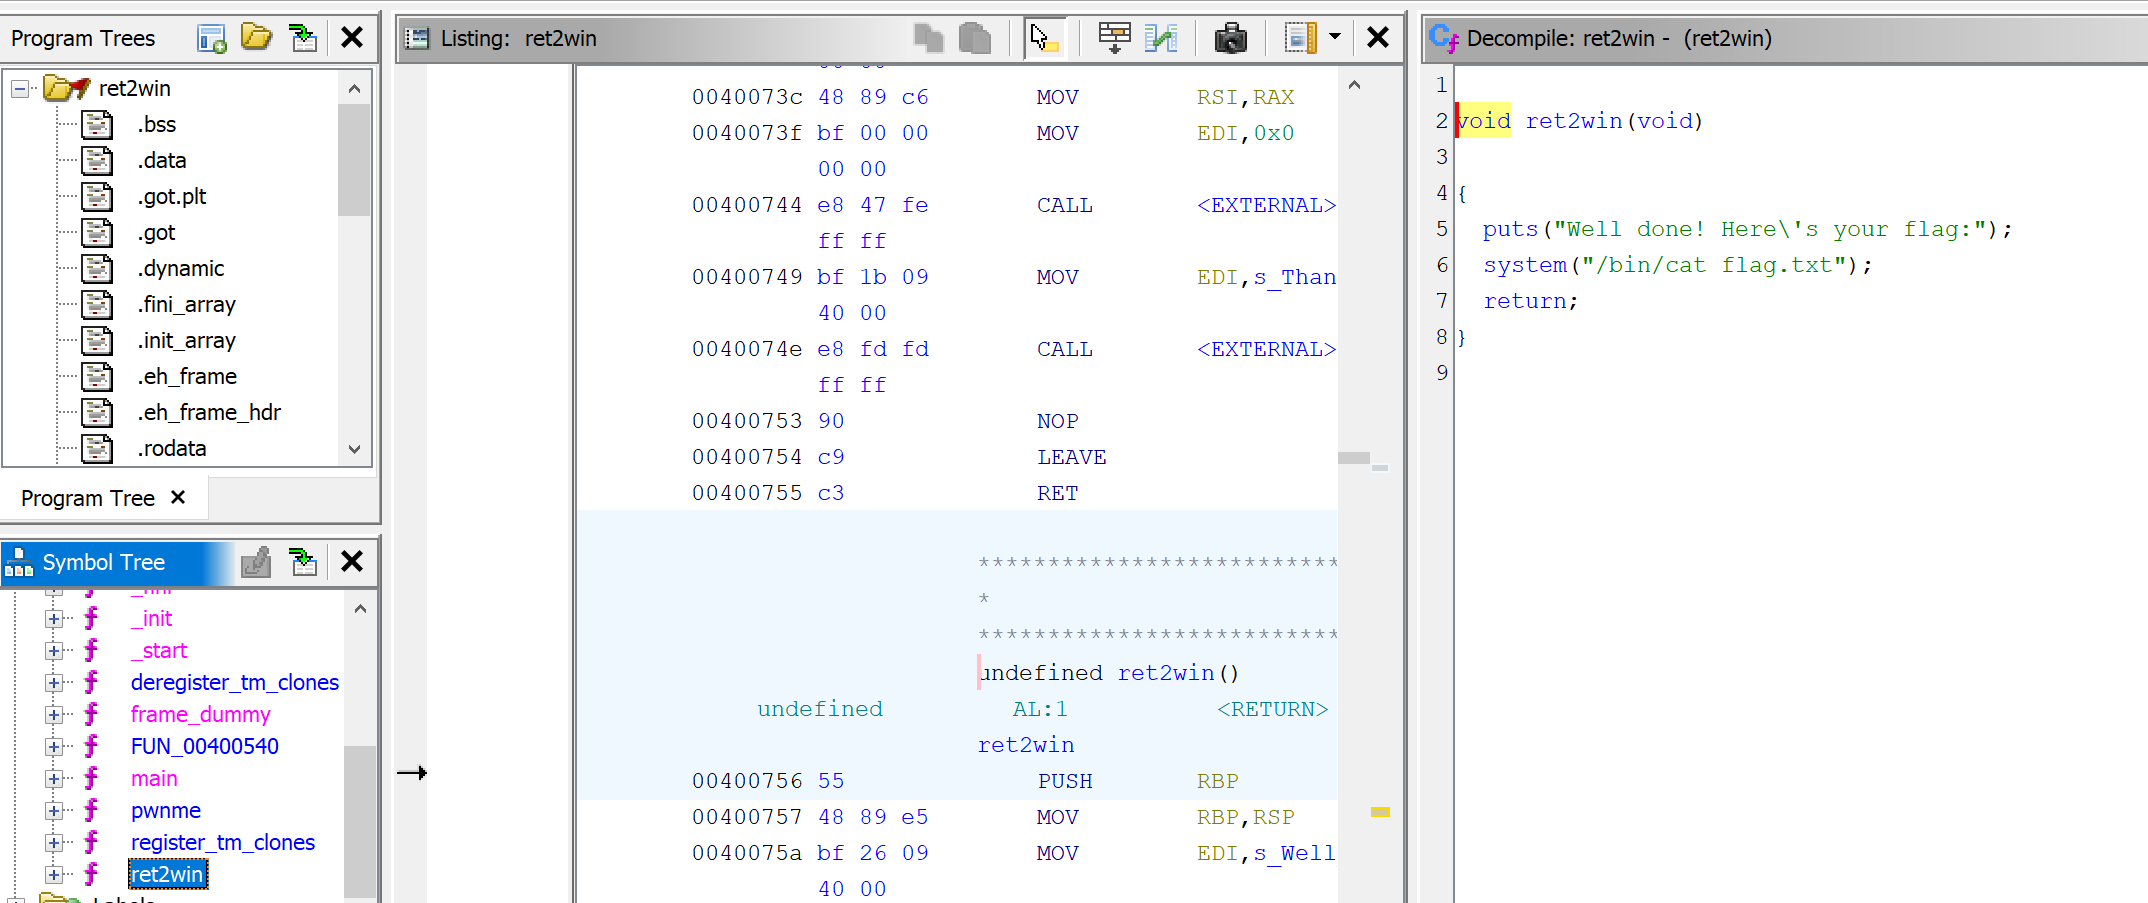Open the Diff View icon in Listing

(x=1161, y=38)
